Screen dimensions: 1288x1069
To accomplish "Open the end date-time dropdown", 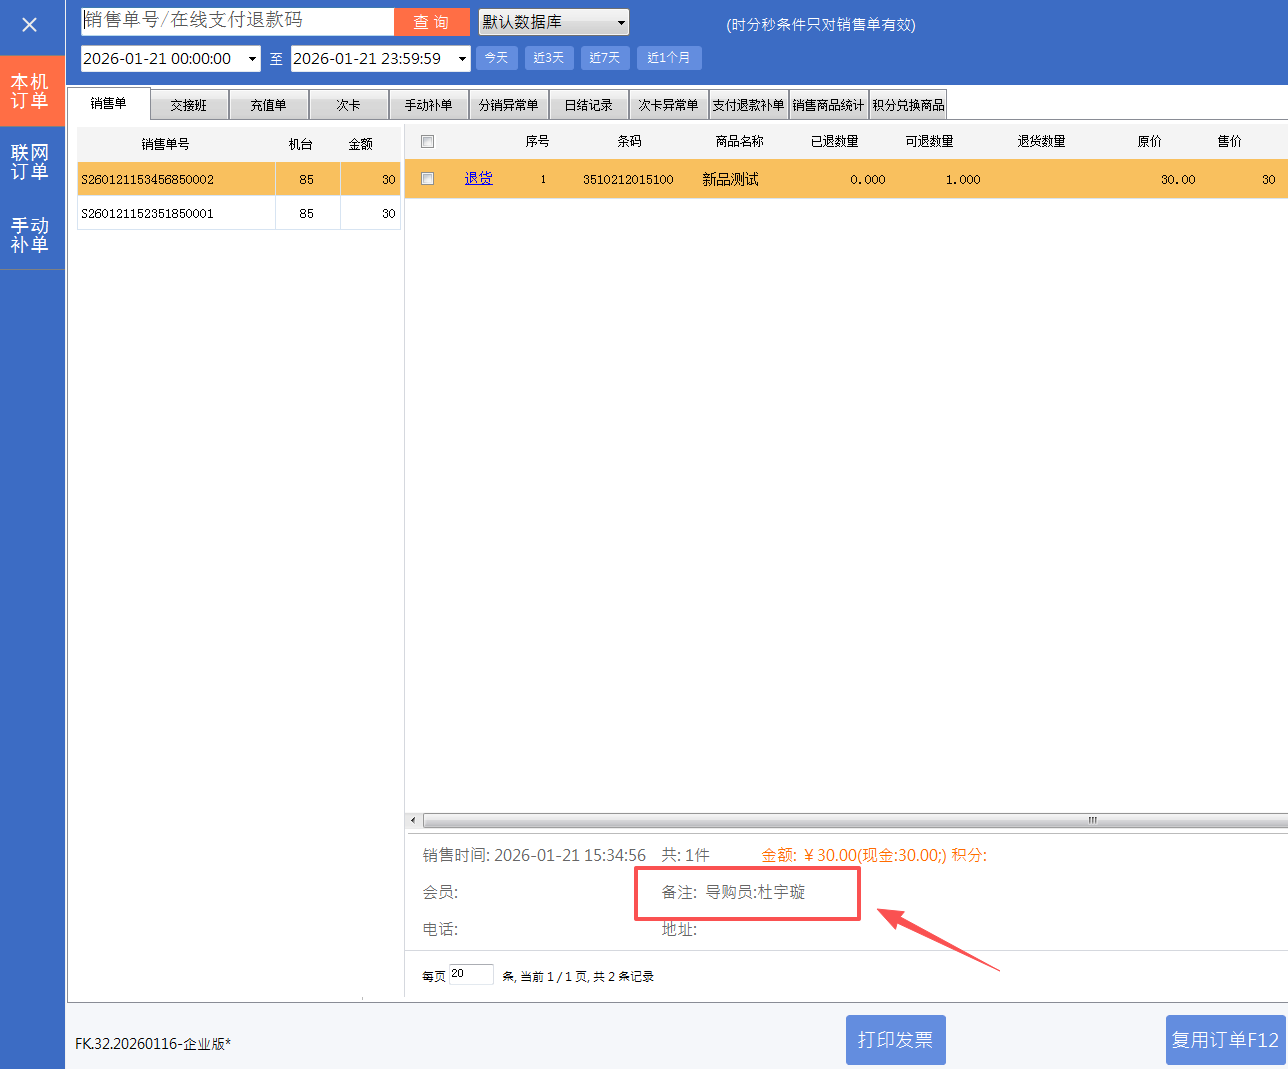I will (462, 59).
